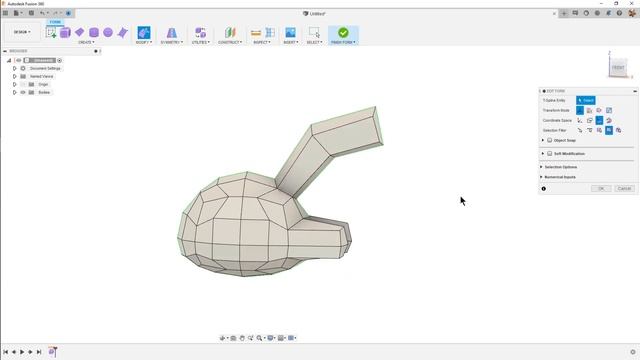This screenshot has height=360, width=640.
Task: Click the Grid and Snaps icon
Action: [281, 338]
